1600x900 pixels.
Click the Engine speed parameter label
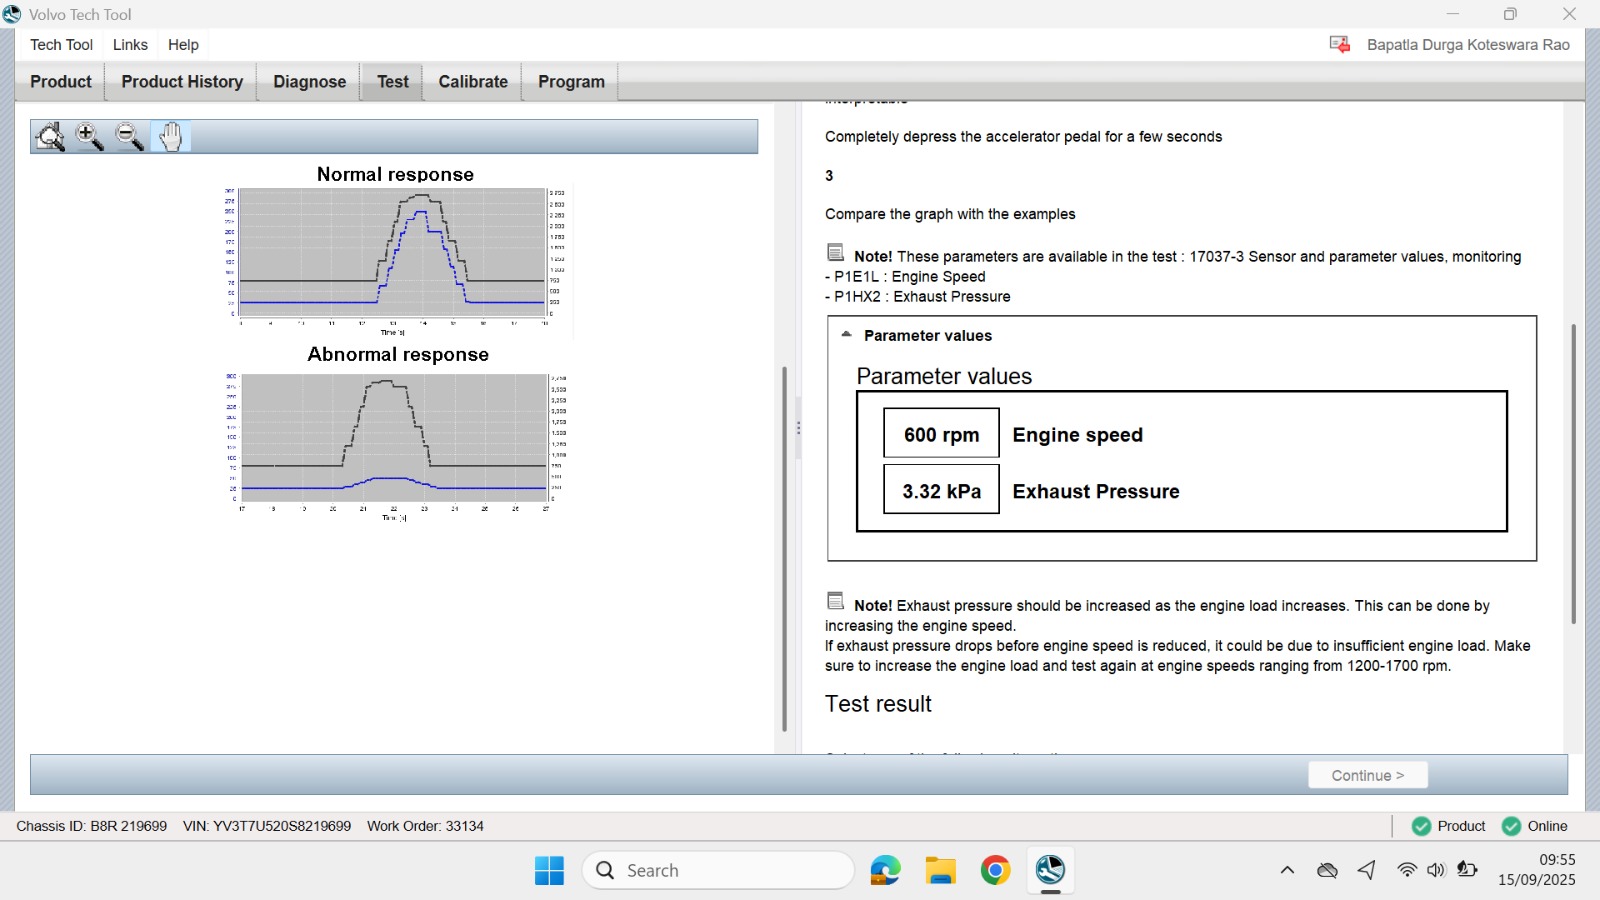(x=1077, y=435)
